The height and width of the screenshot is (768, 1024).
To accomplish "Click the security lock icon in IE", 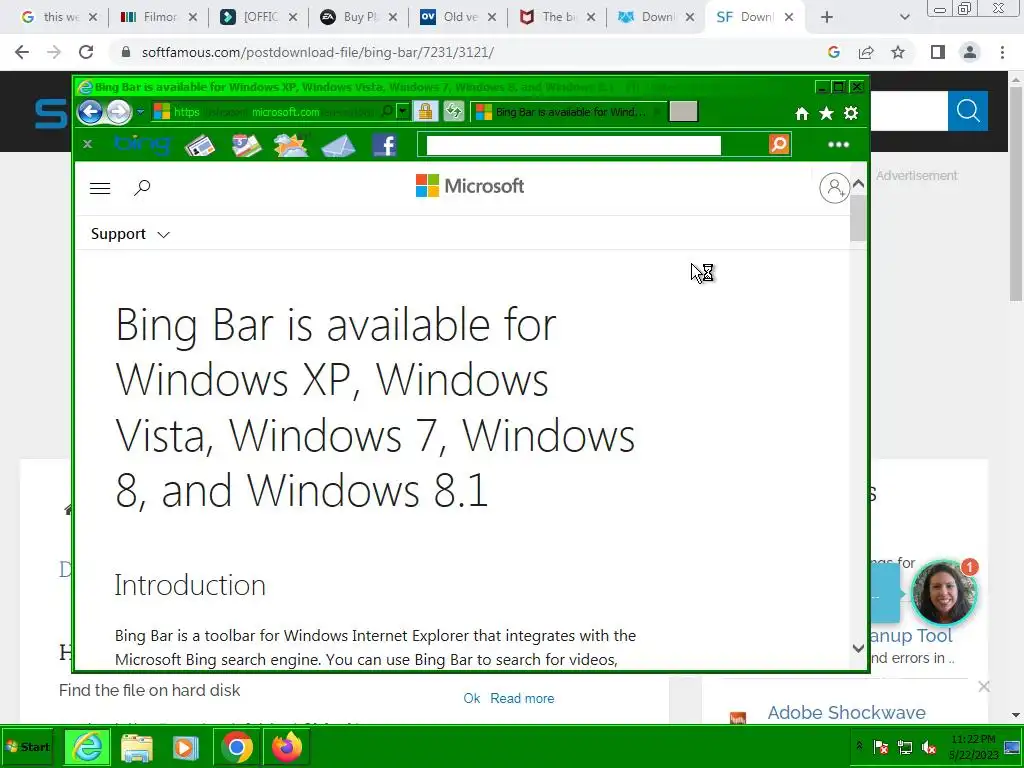I will pyautogui.click(x=425, y=112).
